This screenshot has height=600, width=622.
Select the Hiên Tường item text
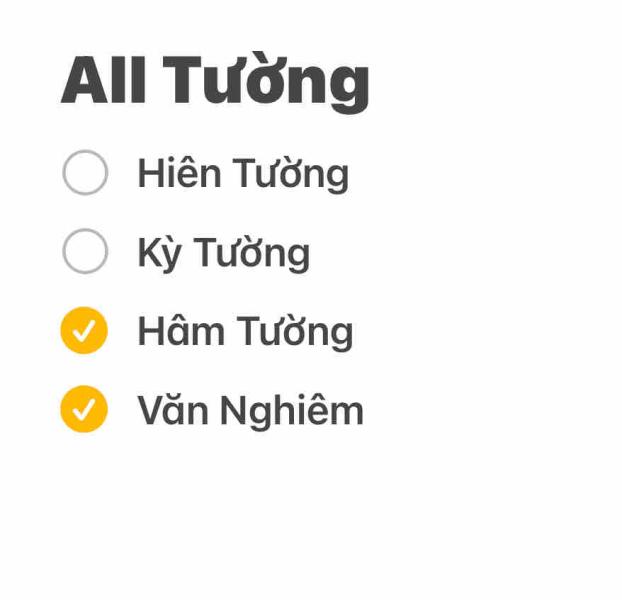[x=243, y=174]
